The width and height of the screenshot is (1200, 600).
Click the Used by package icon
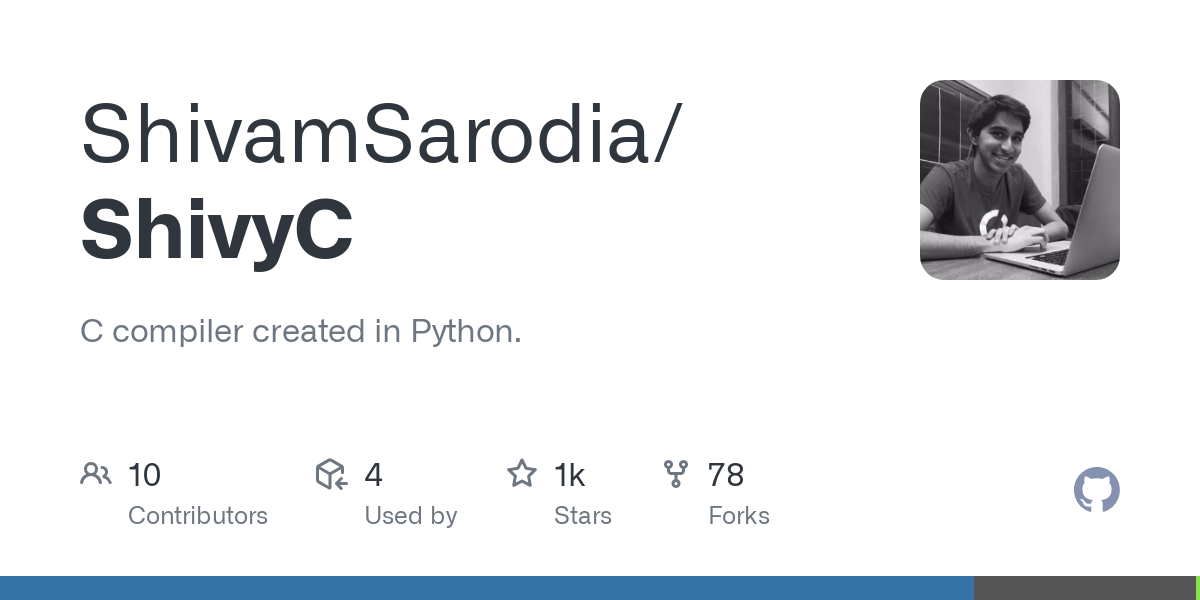pos(331,474)
